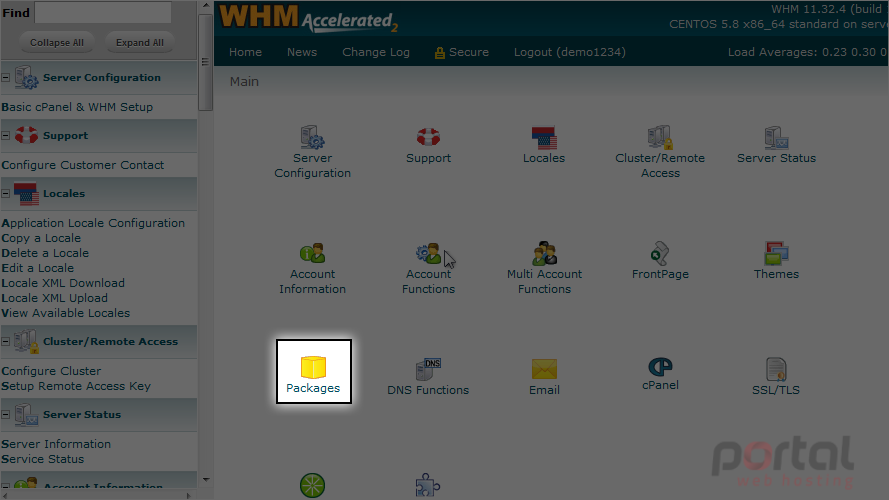Open the SSL/TLS certificate icon
The width and height of the screenshot is (889, 500).
point(776,369)
